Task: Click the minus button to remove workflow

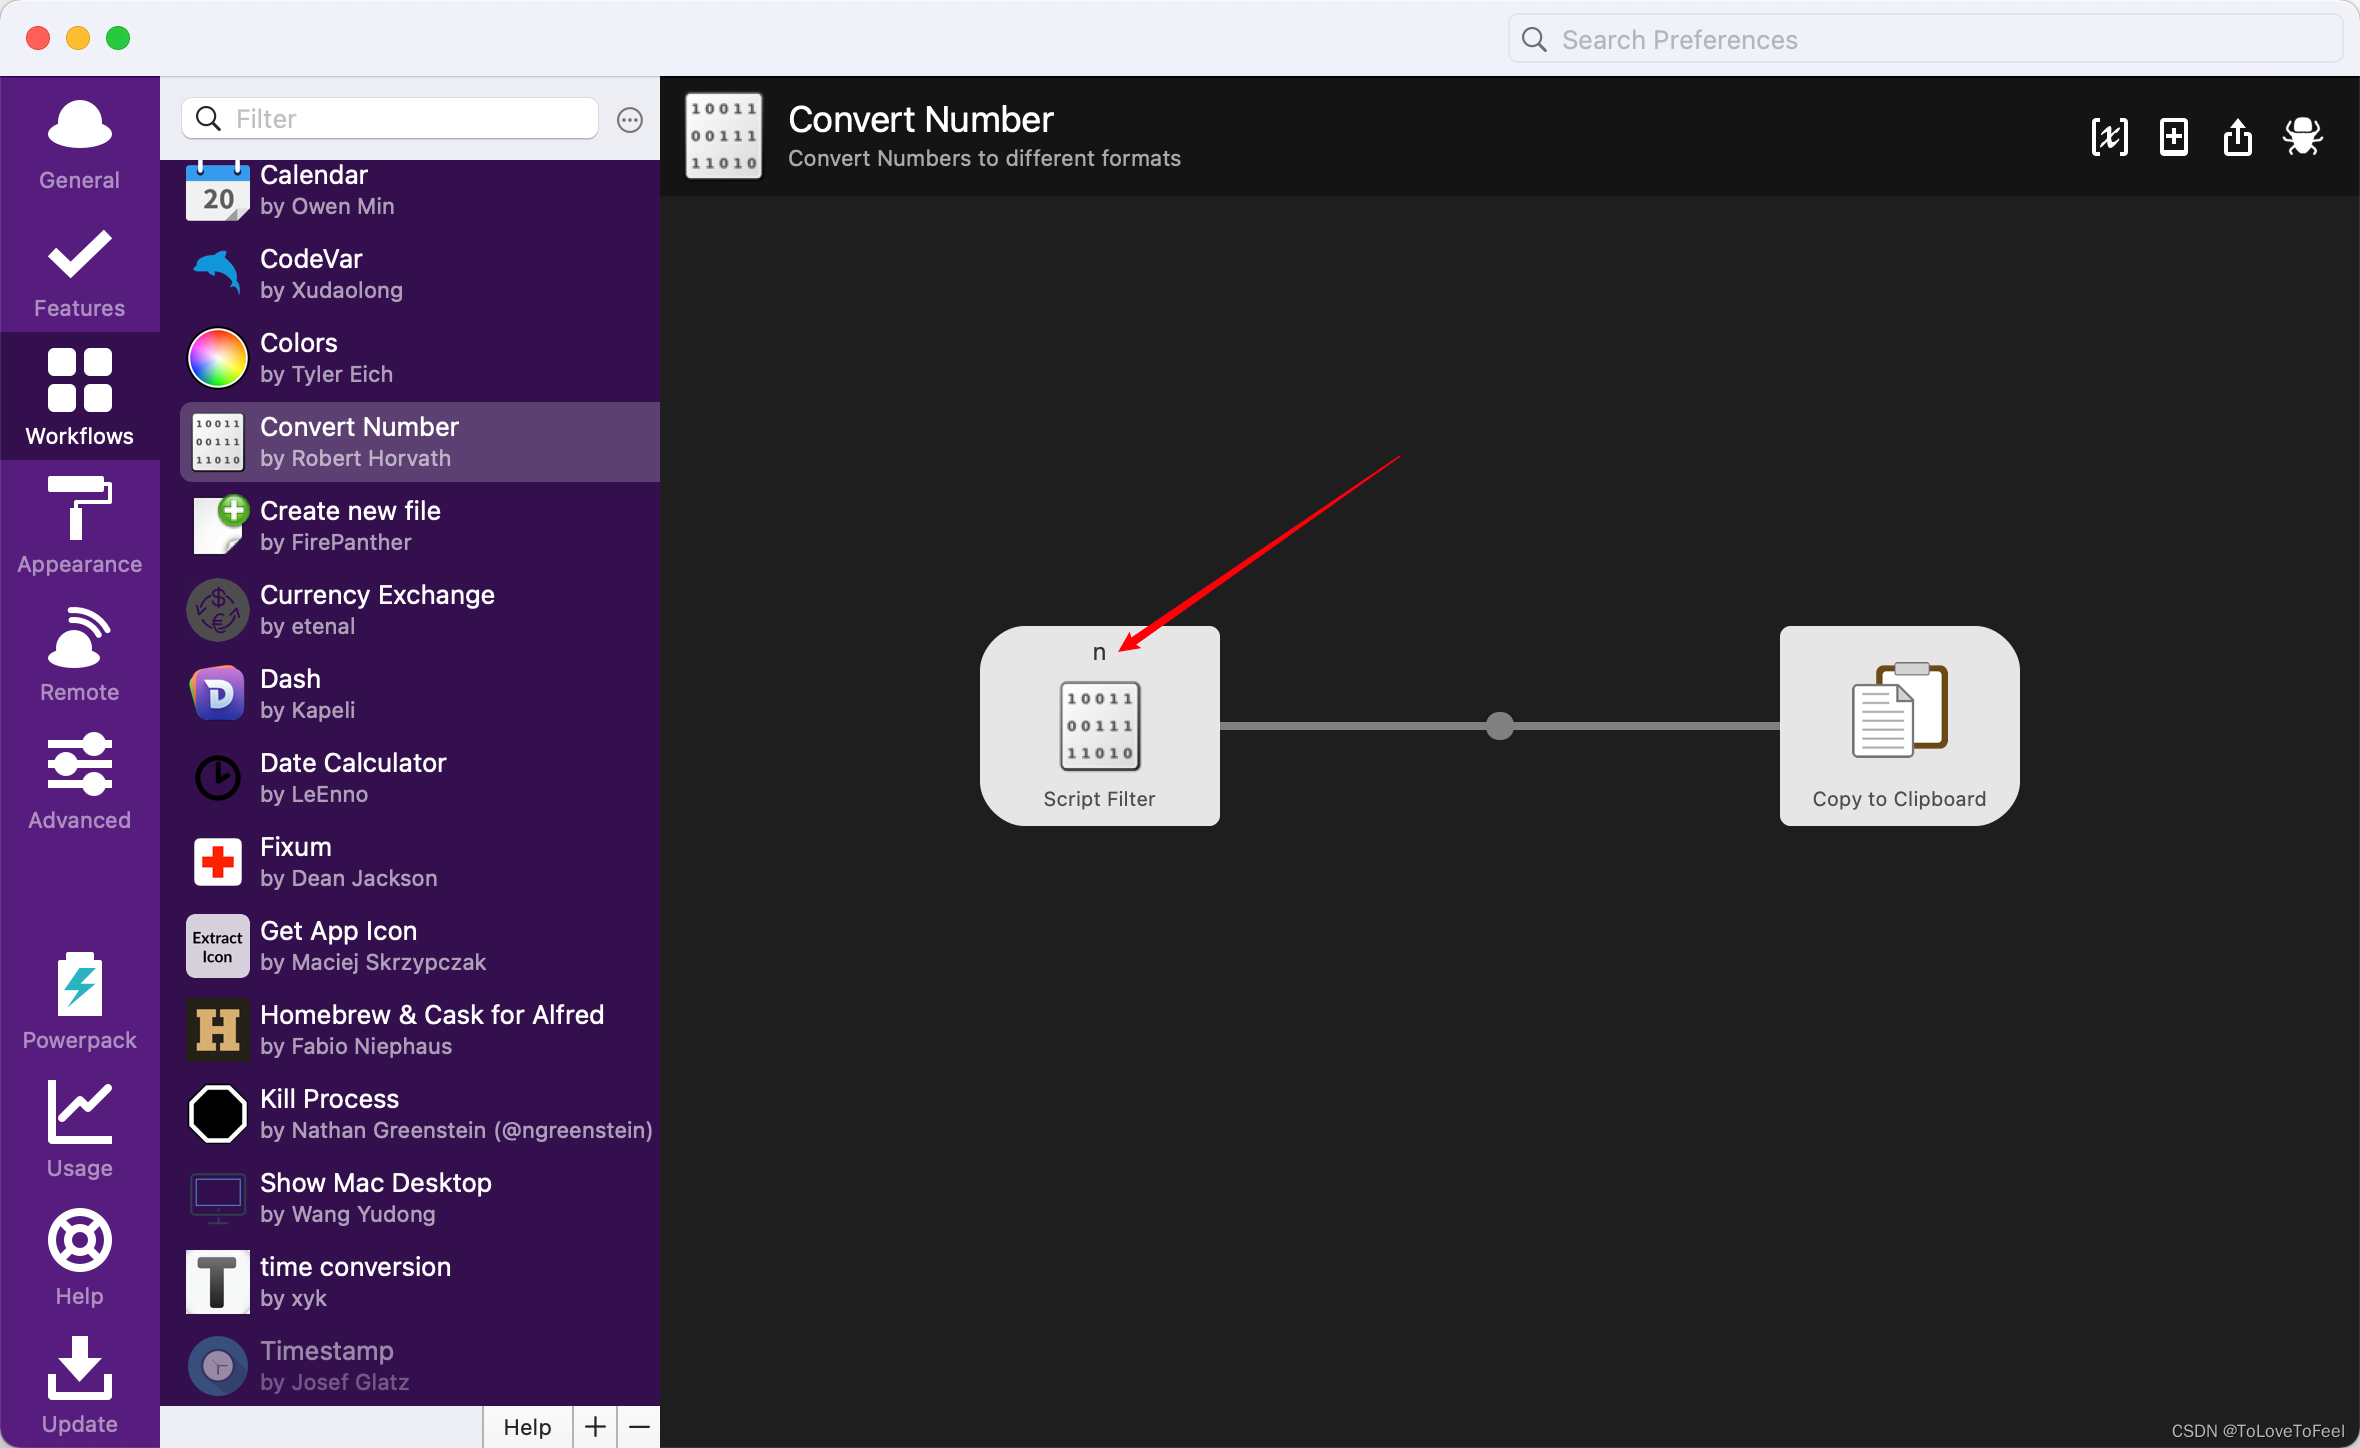Action: point(640,1426)
